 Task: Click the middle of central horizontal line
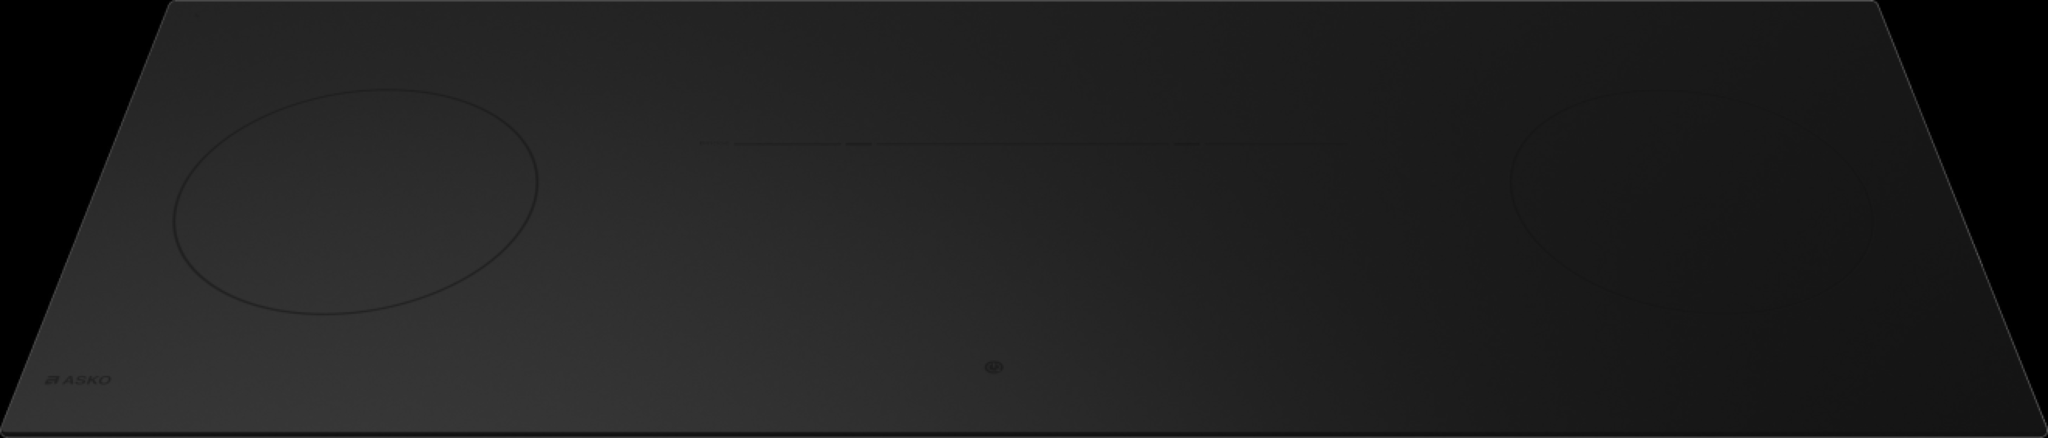point(1012,143)
